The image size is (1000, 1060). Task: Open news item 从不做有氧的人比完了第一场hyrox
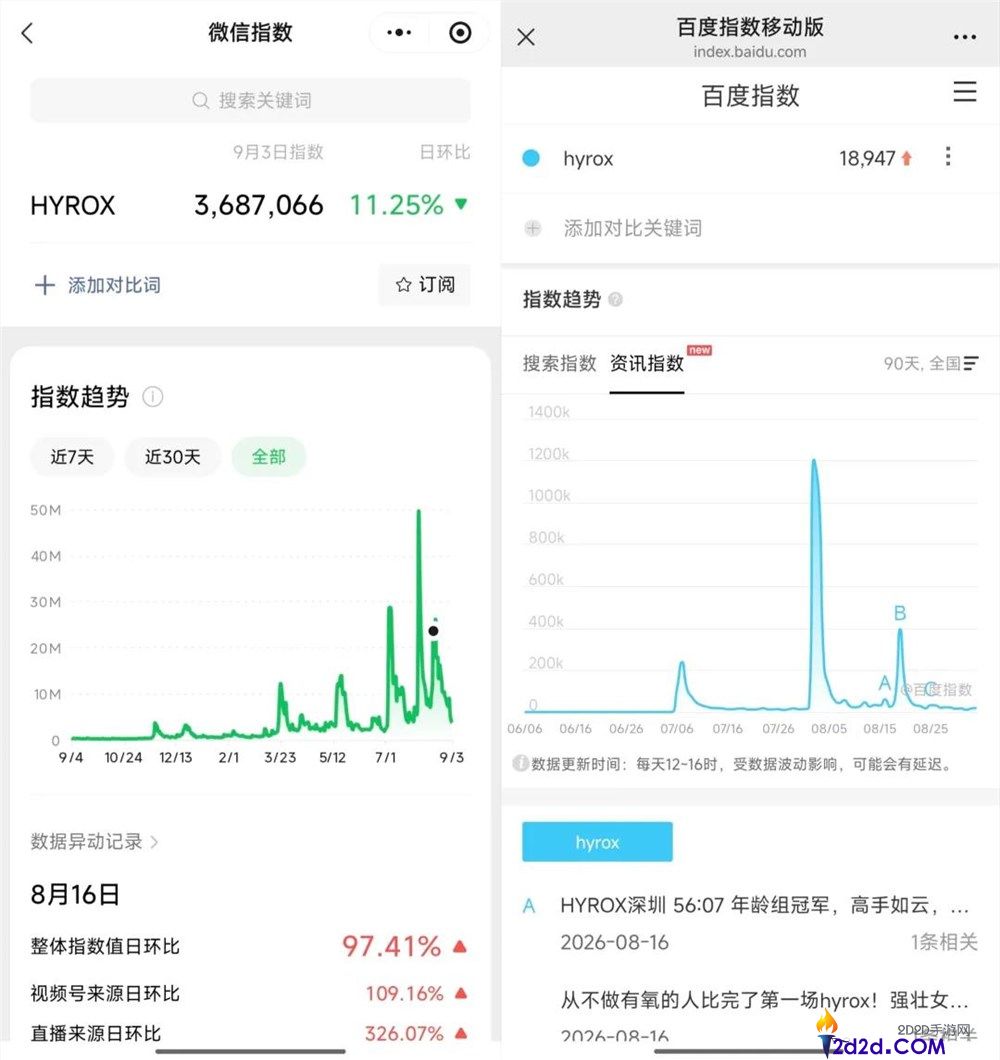(764, 1000)
